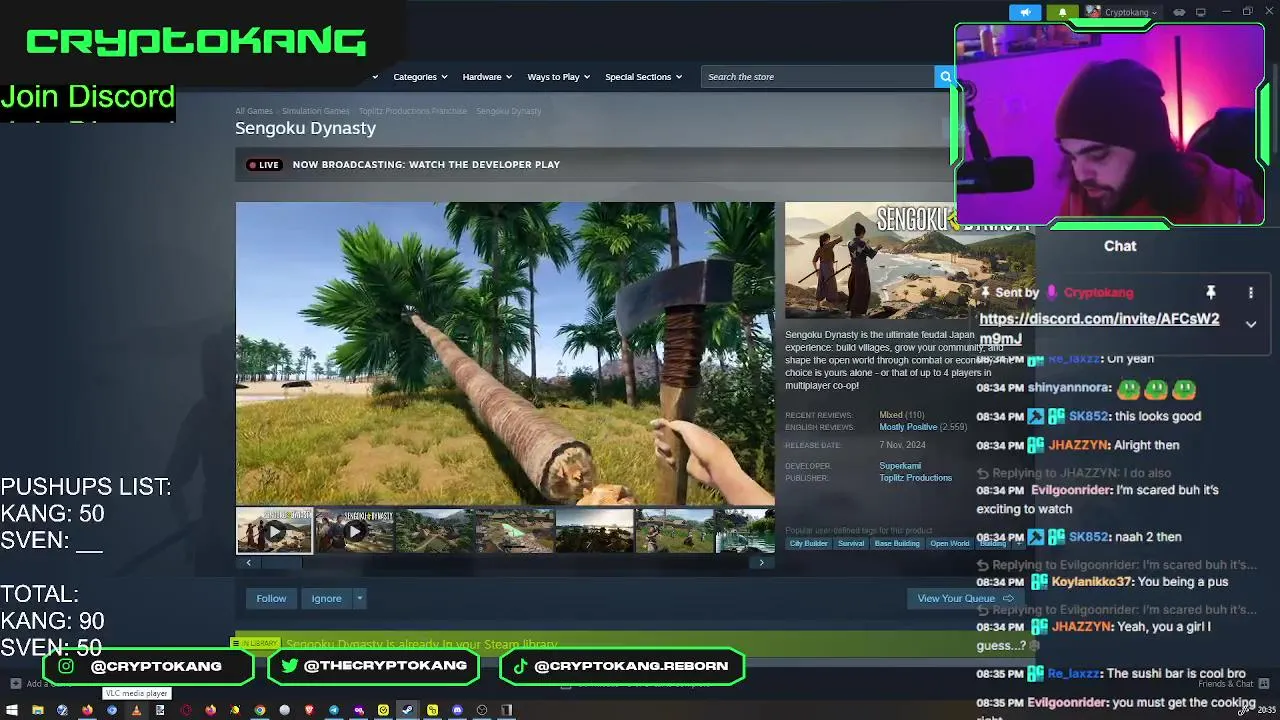The height and width of the screenshot is (720, 1280).
Task: Open the green notifications bell
Action: pos(1062,12)
